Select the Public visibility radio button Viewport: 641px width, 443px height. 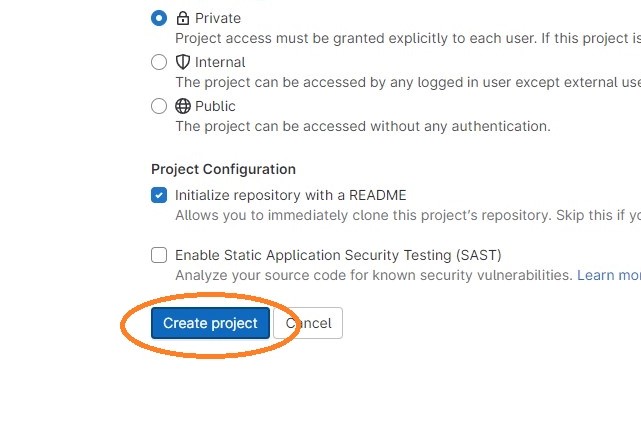[x=159, y=106]
